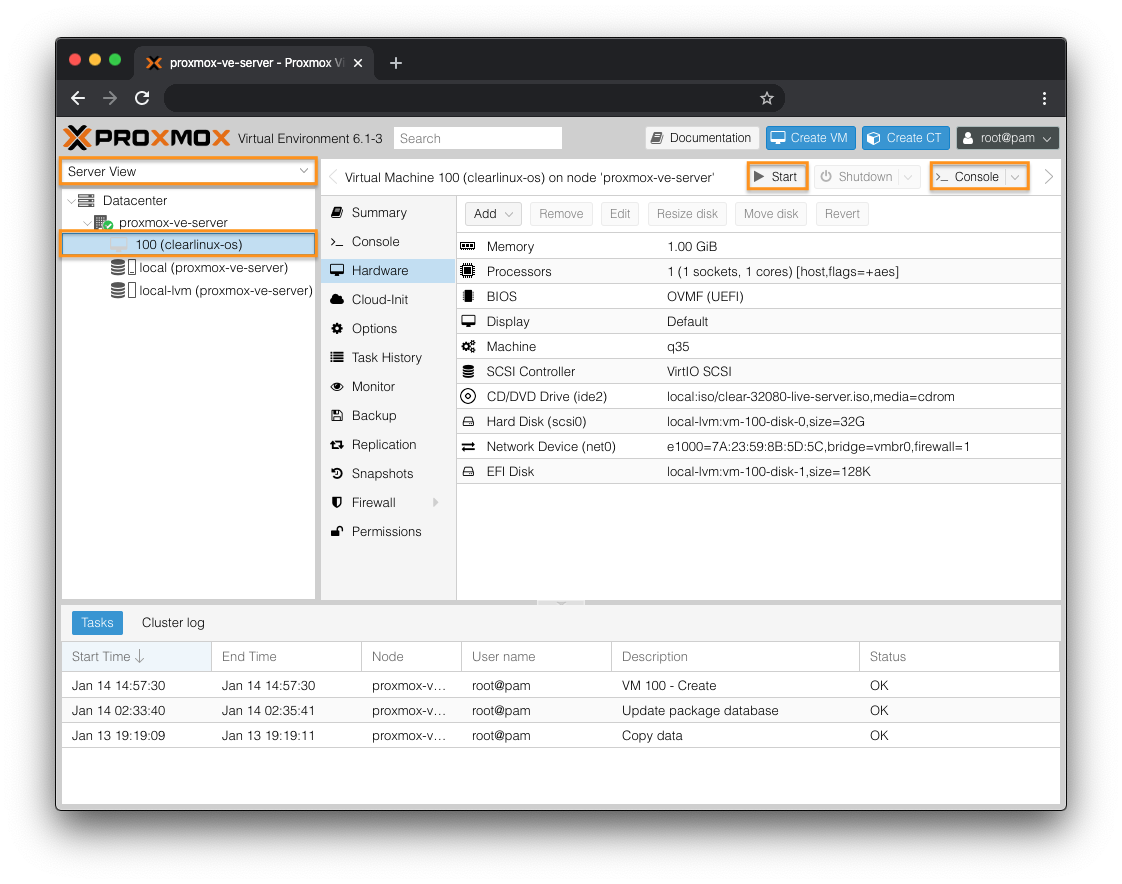Open the Shutdown options arrow
The image size is (1122, 884).
[908, 177]
